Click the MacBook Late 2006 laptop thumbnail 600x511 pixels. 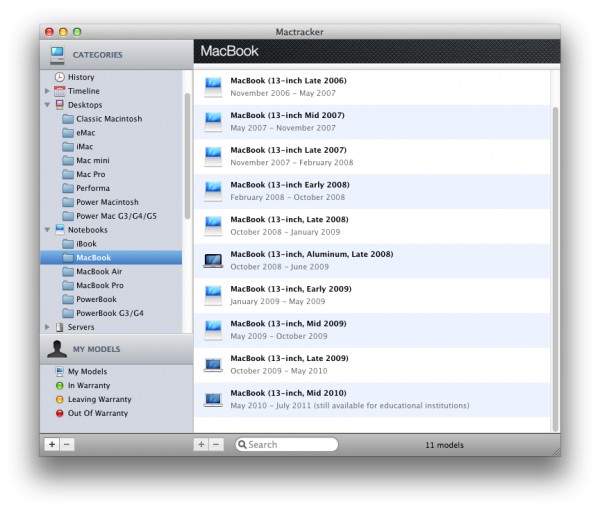coord(213,87)
